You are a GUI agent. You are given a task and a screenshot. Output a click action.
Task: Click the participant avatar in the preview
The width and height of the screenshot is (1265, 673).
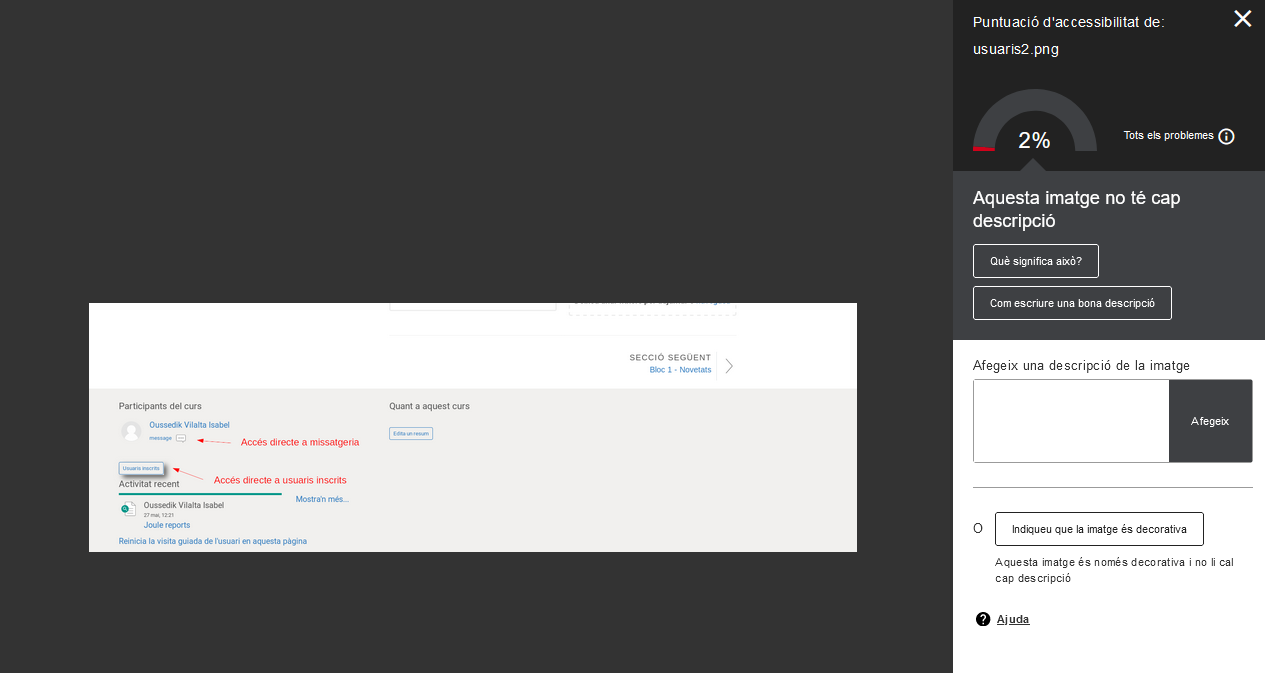click(x=131, y=431)
